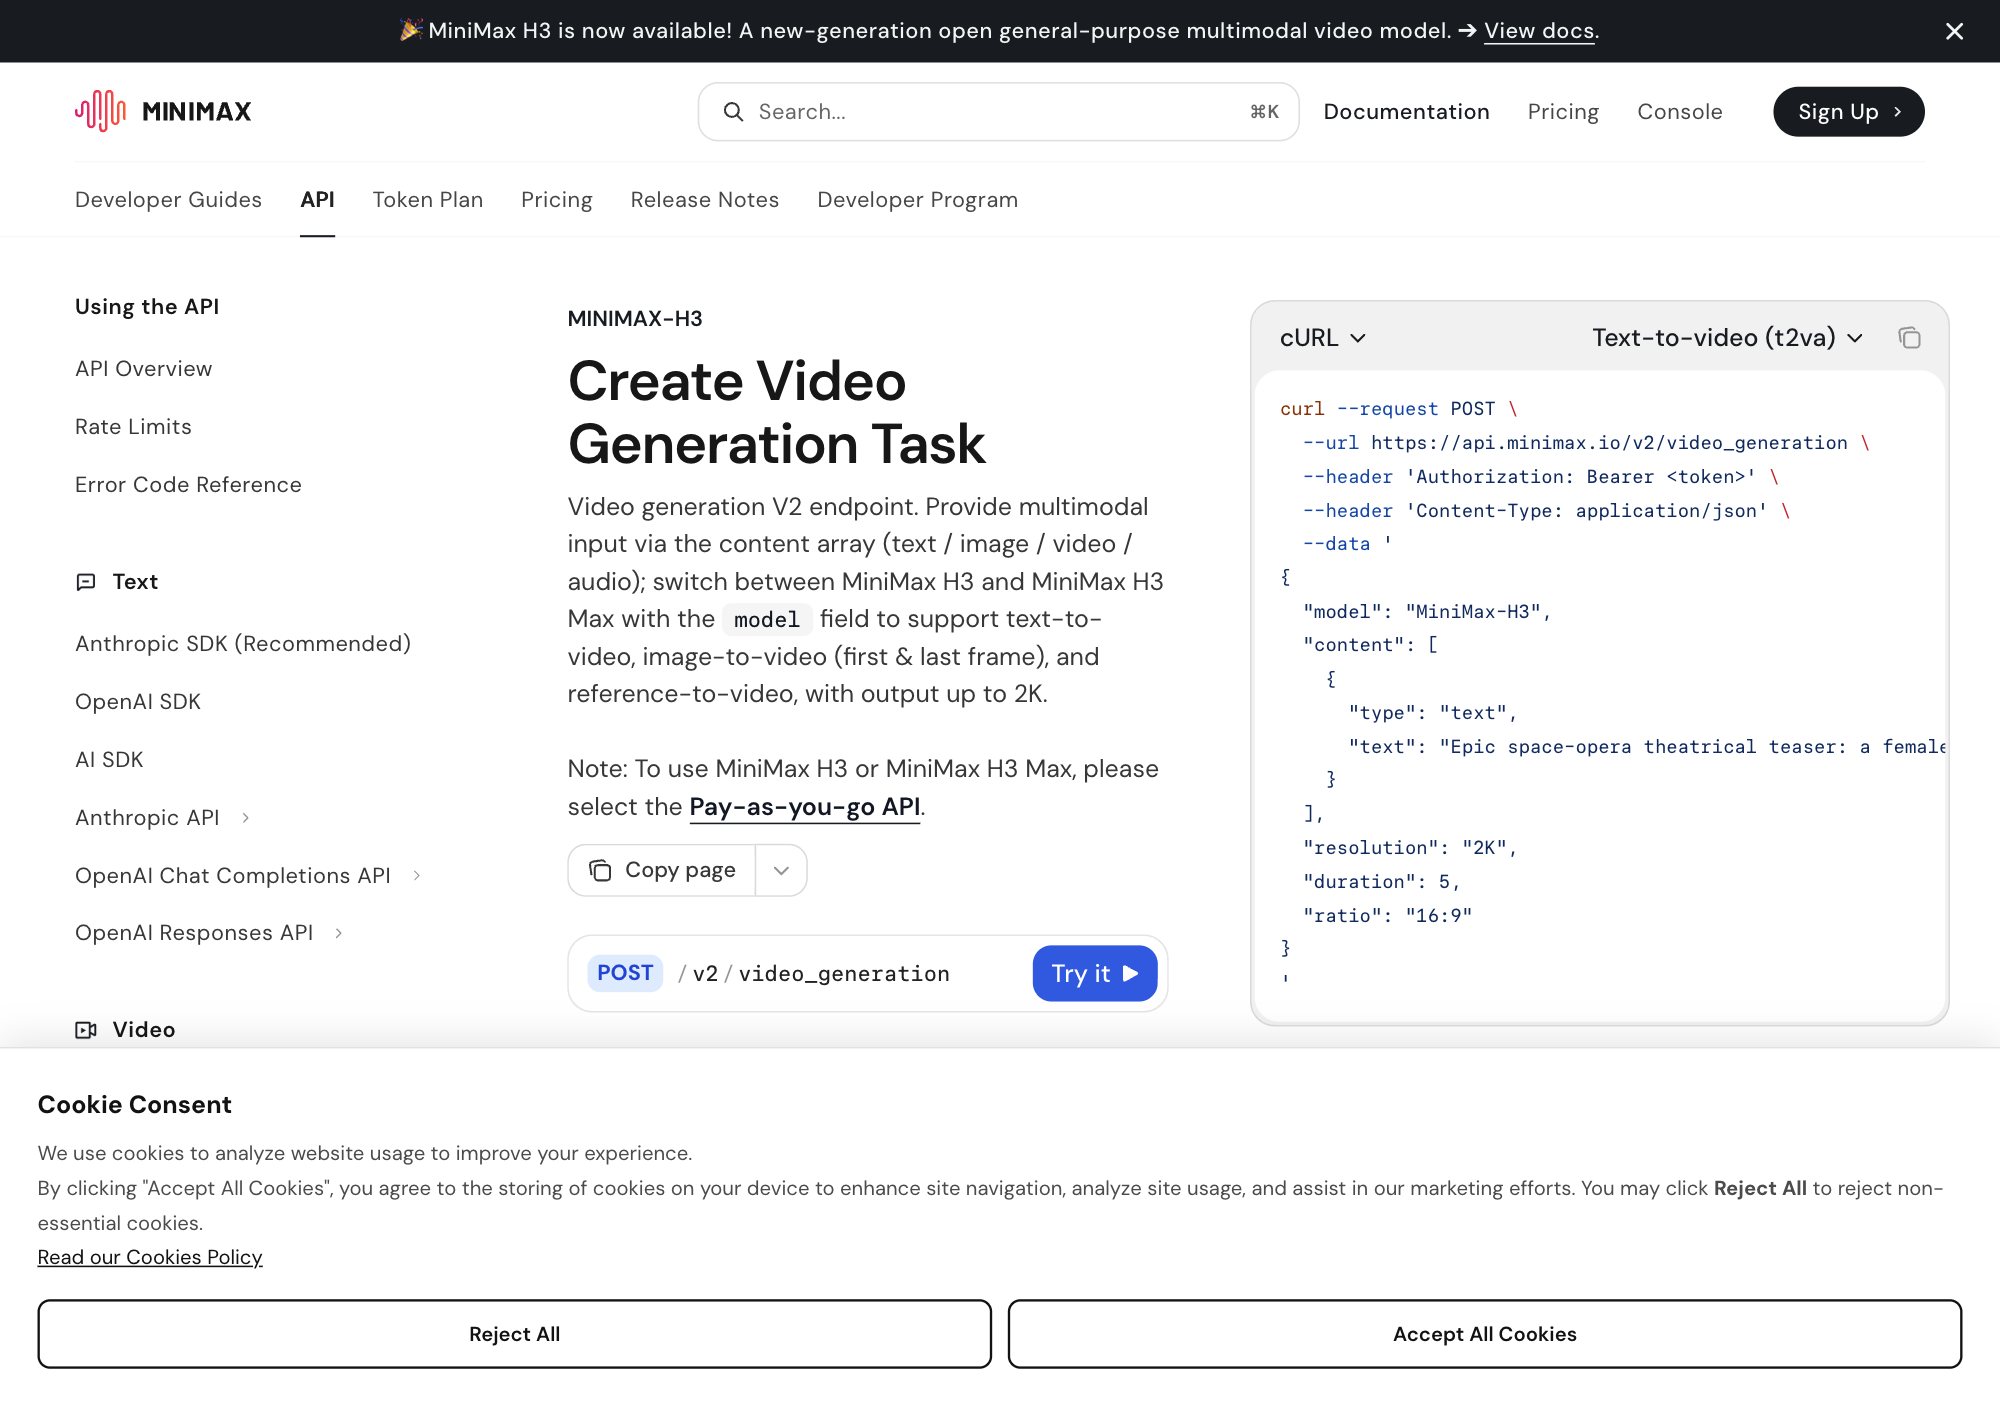This screenshot has height=1406, width=2000.
Task: Open the Release Notes tab
Action: click(705, 200)
